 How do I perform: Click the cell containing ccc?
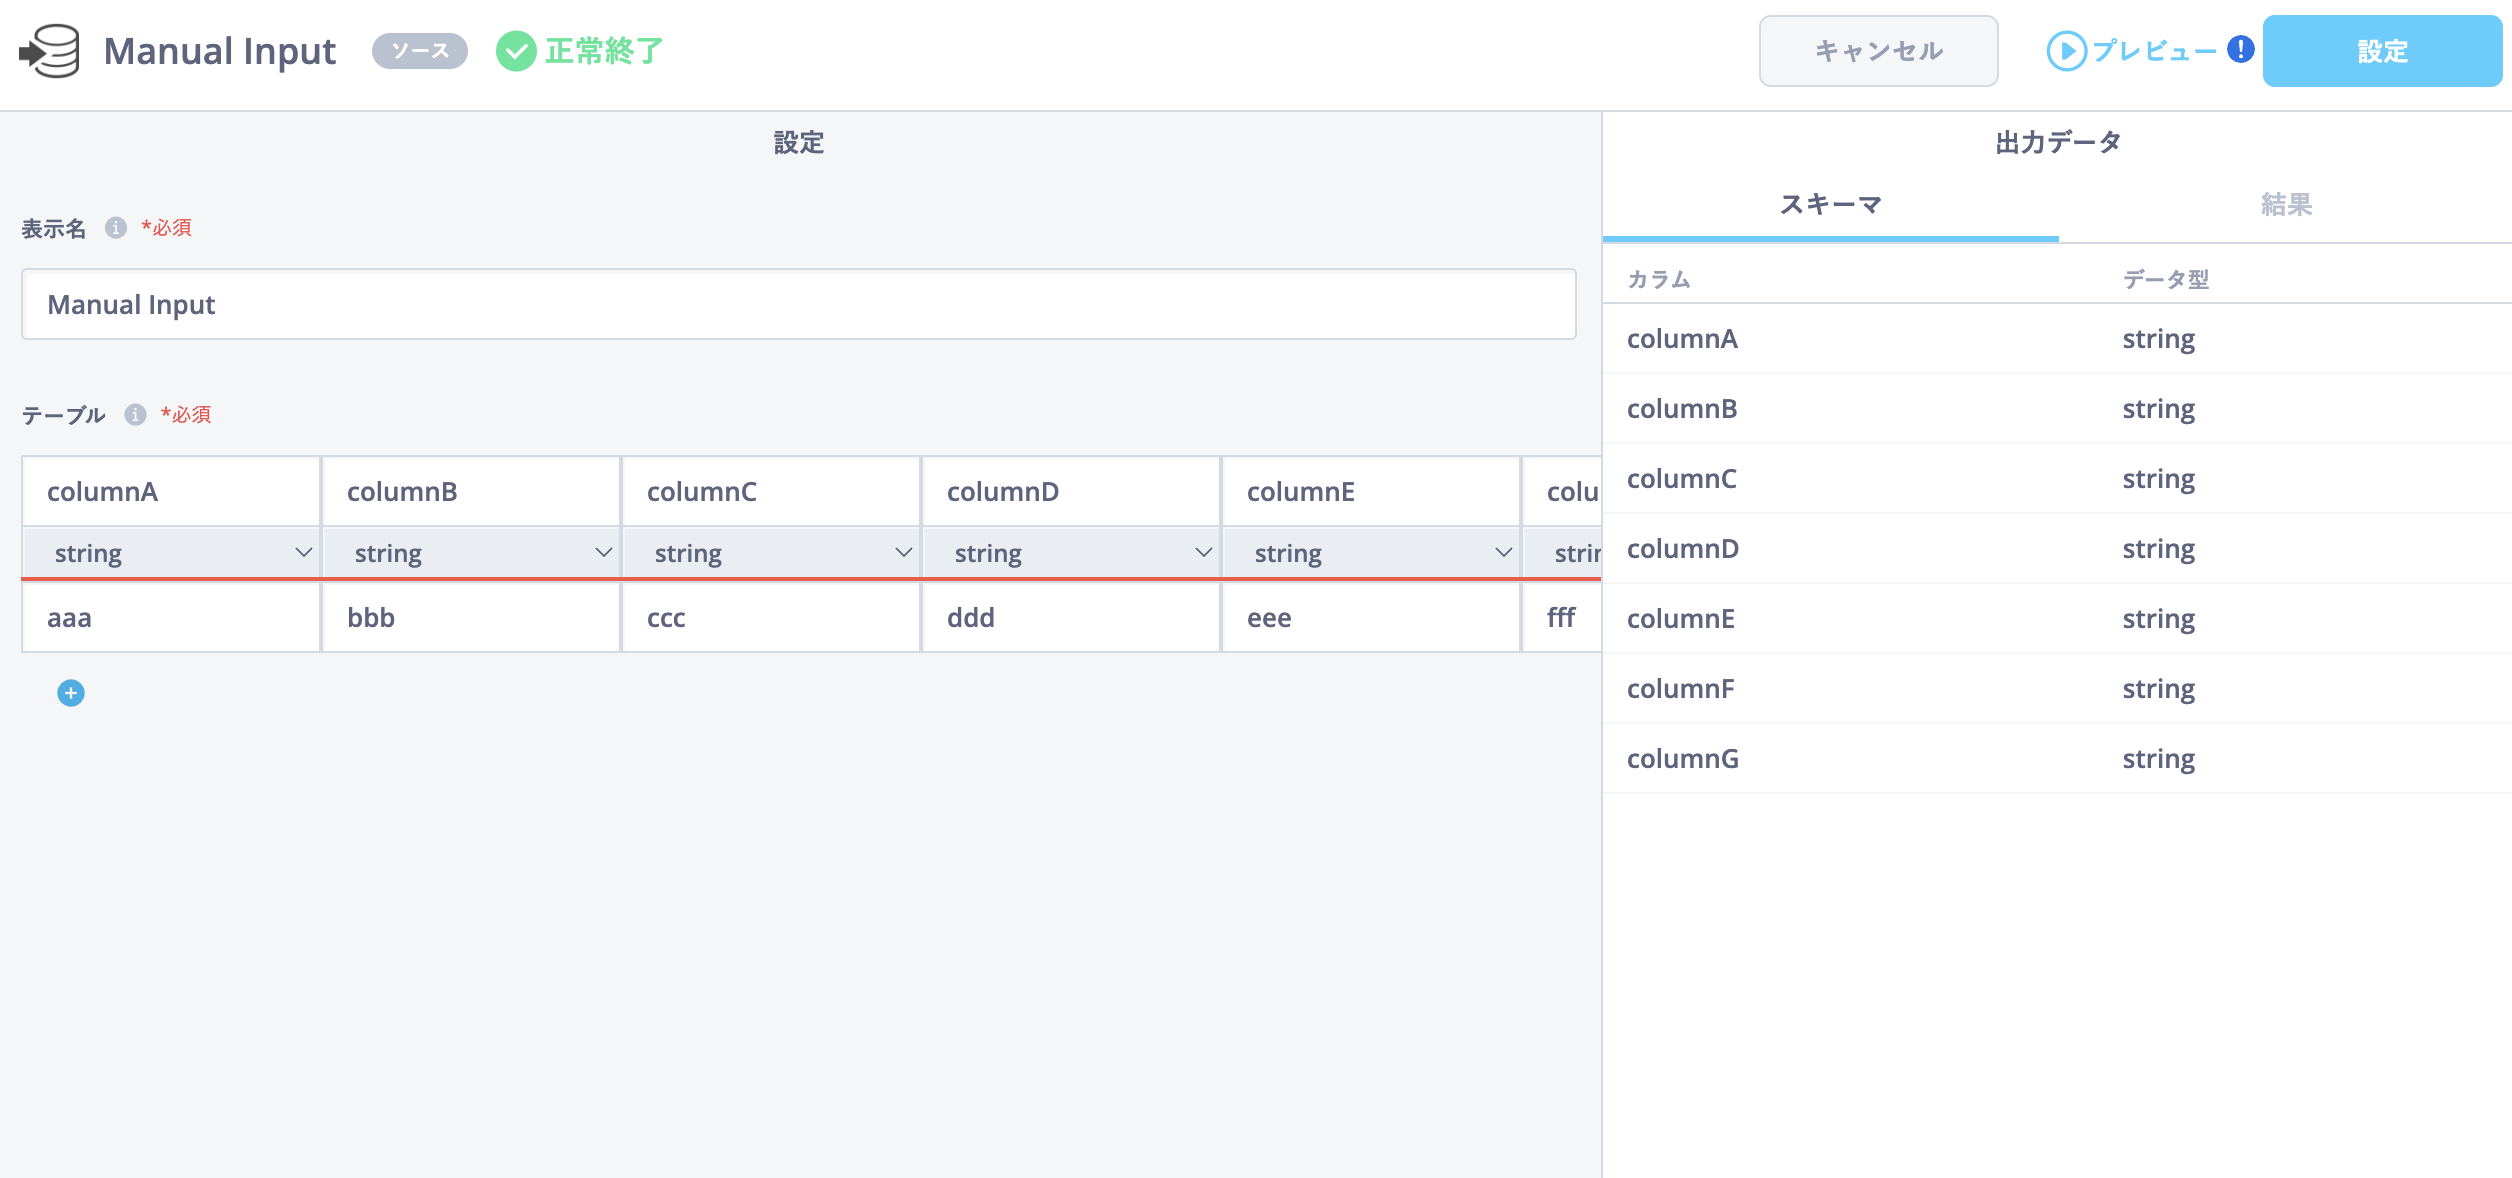771,618
